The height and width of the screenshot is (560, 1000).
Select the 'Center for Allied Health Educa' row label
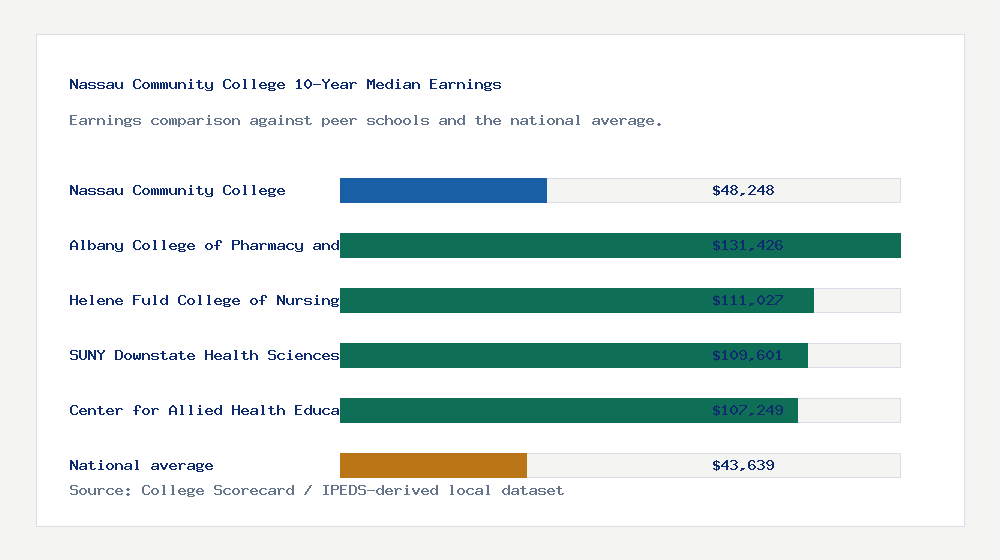[x=204, y=410]
